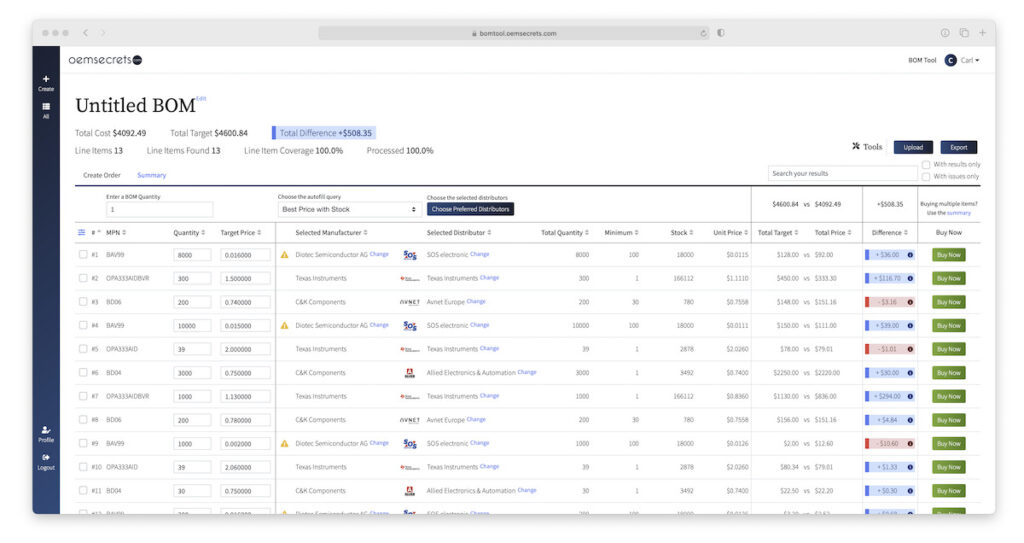The image size is (1024, 543).
Task: Click the info icon for -$1.01 difference
Action: tap(910, 349)
